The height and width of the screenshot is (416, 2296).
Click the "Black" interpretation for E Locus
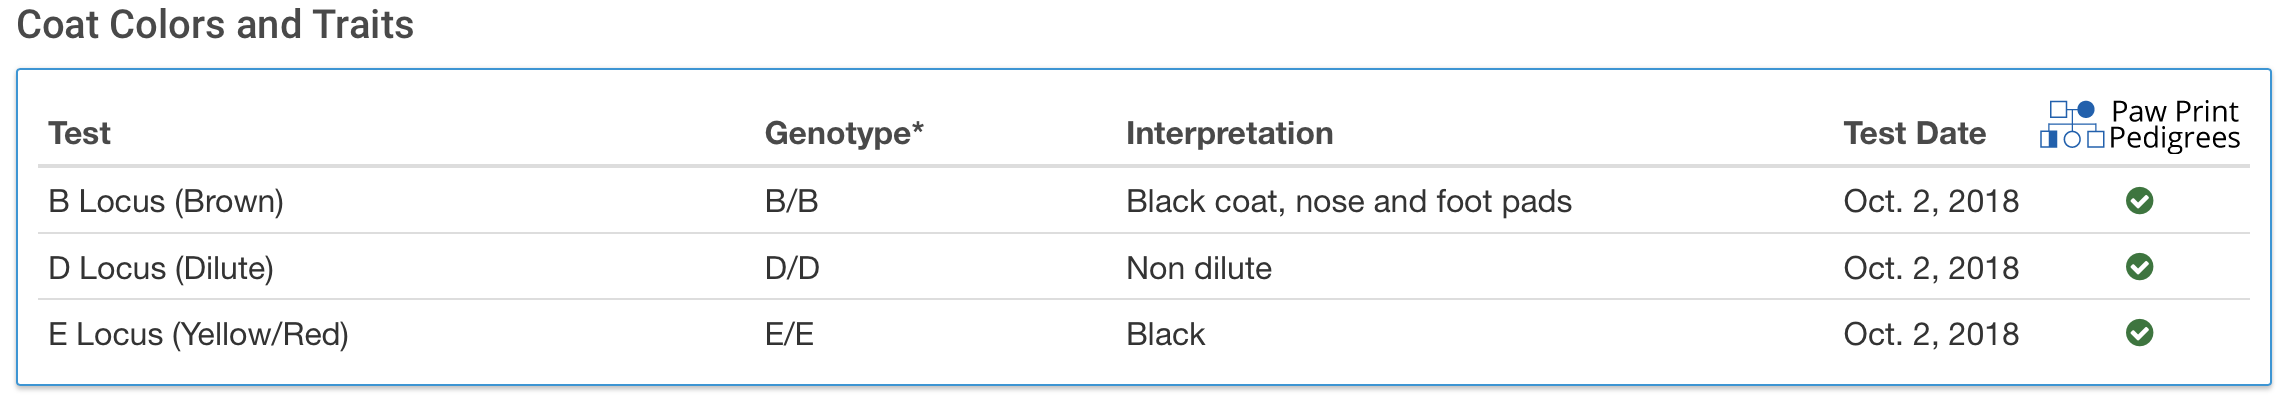tap(1165, 334)
